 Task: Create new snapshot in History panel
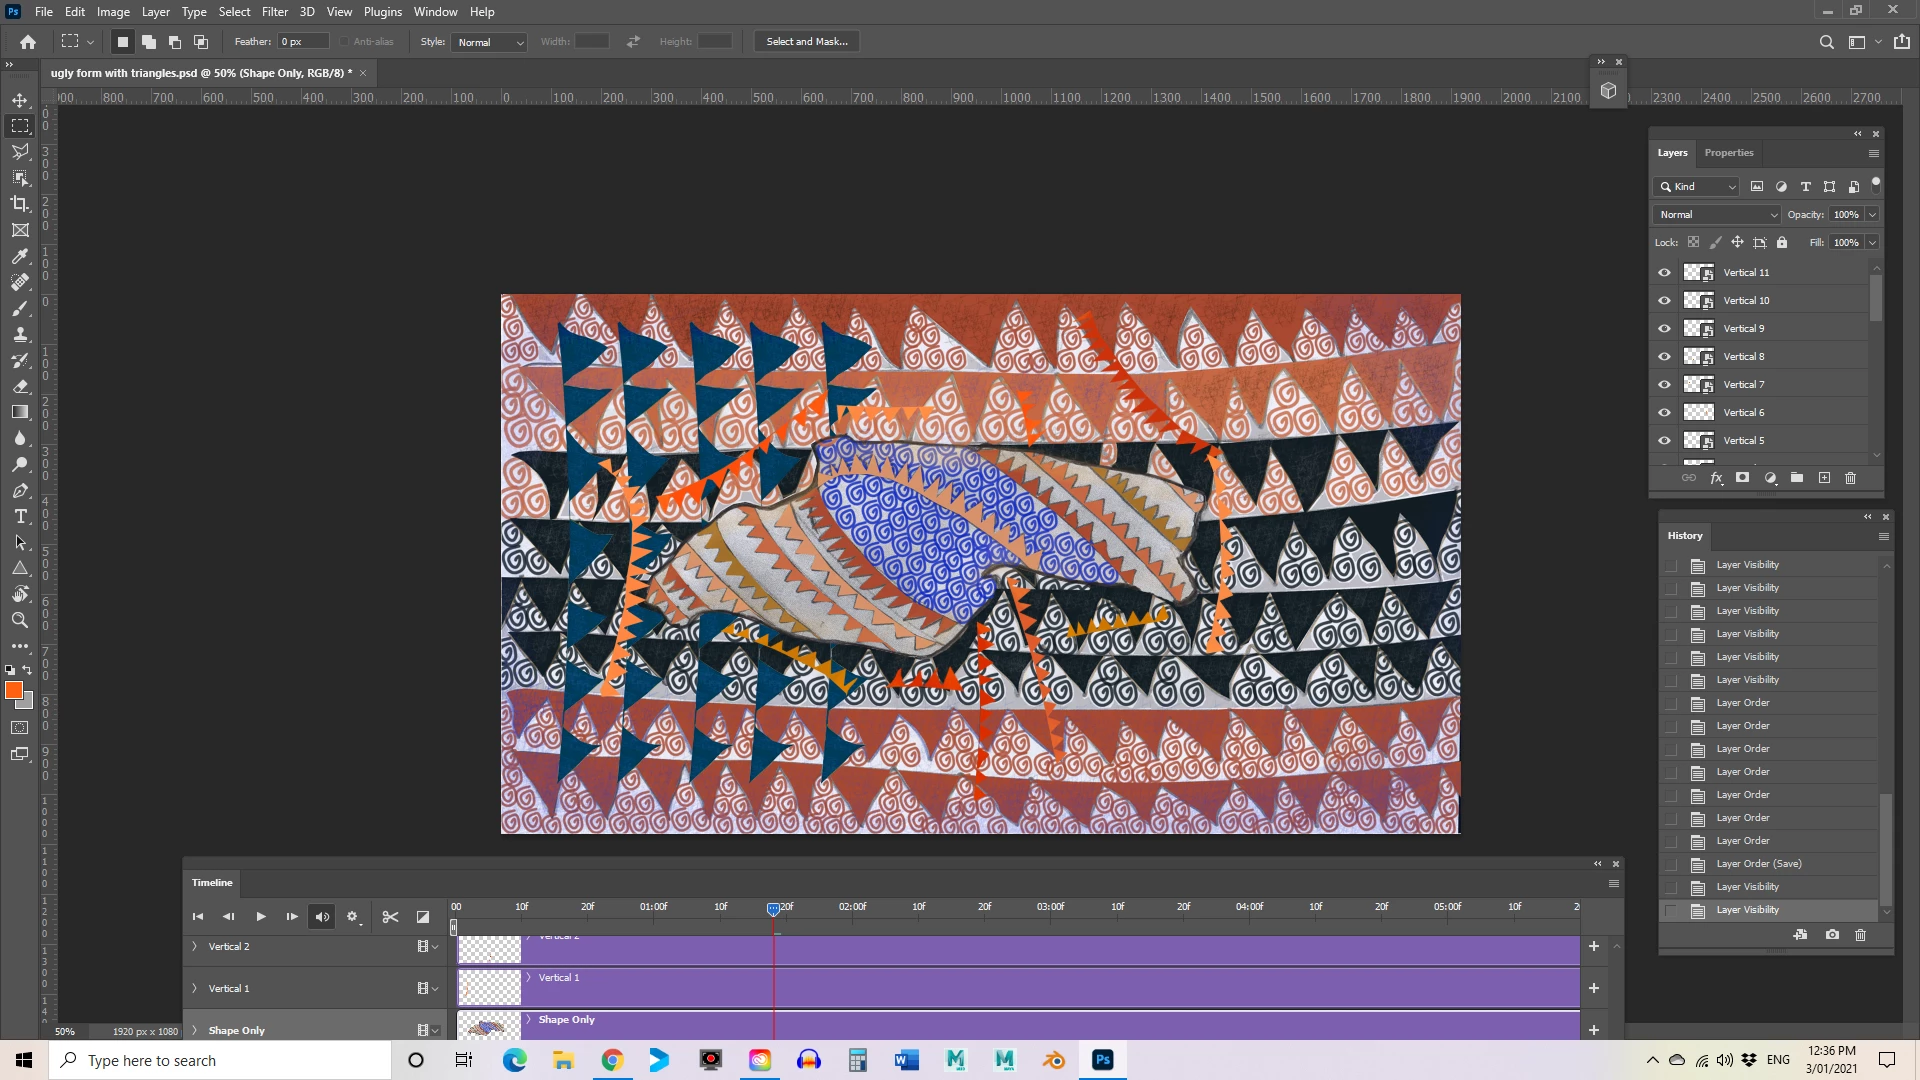click(1832, 935)
